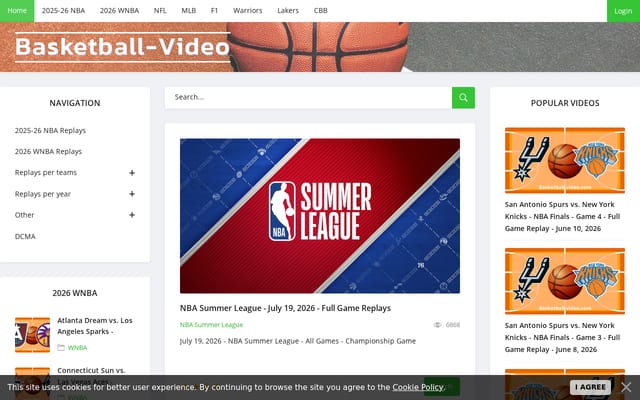Click the July 19 Championship Game description text

point(298,341)
